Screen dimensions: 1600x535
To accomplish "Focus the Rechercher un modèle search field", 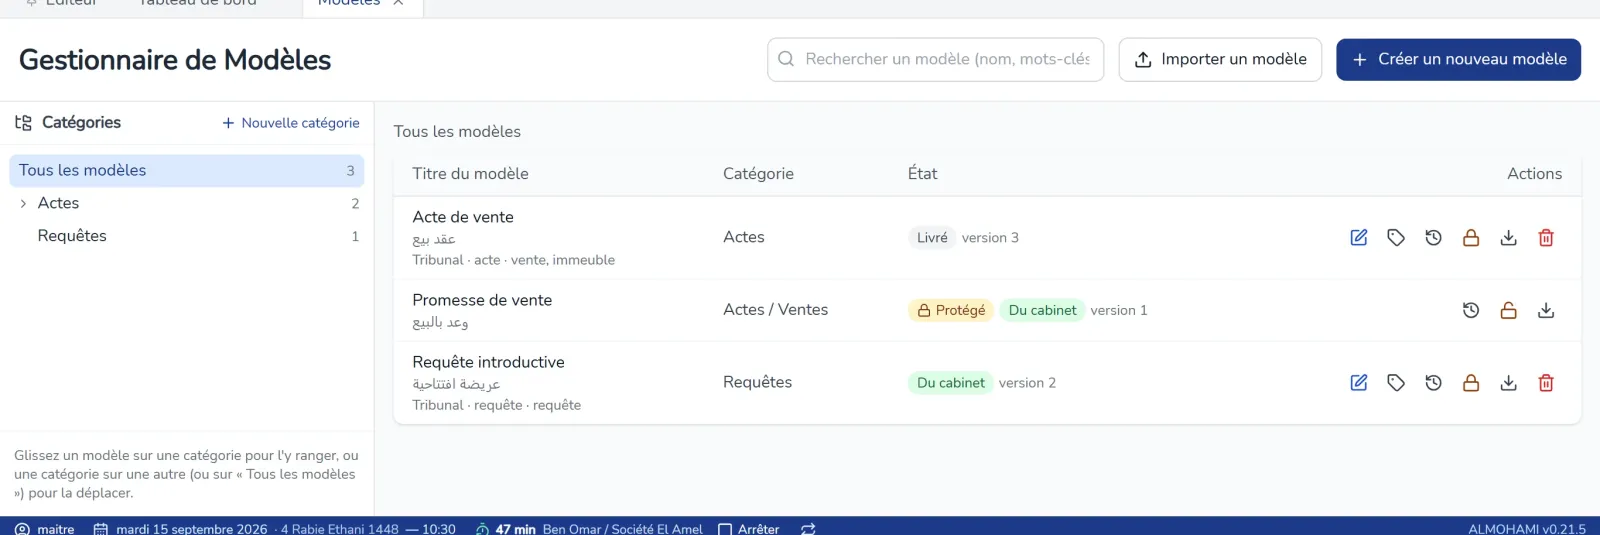I will click(x=936, y=60).
